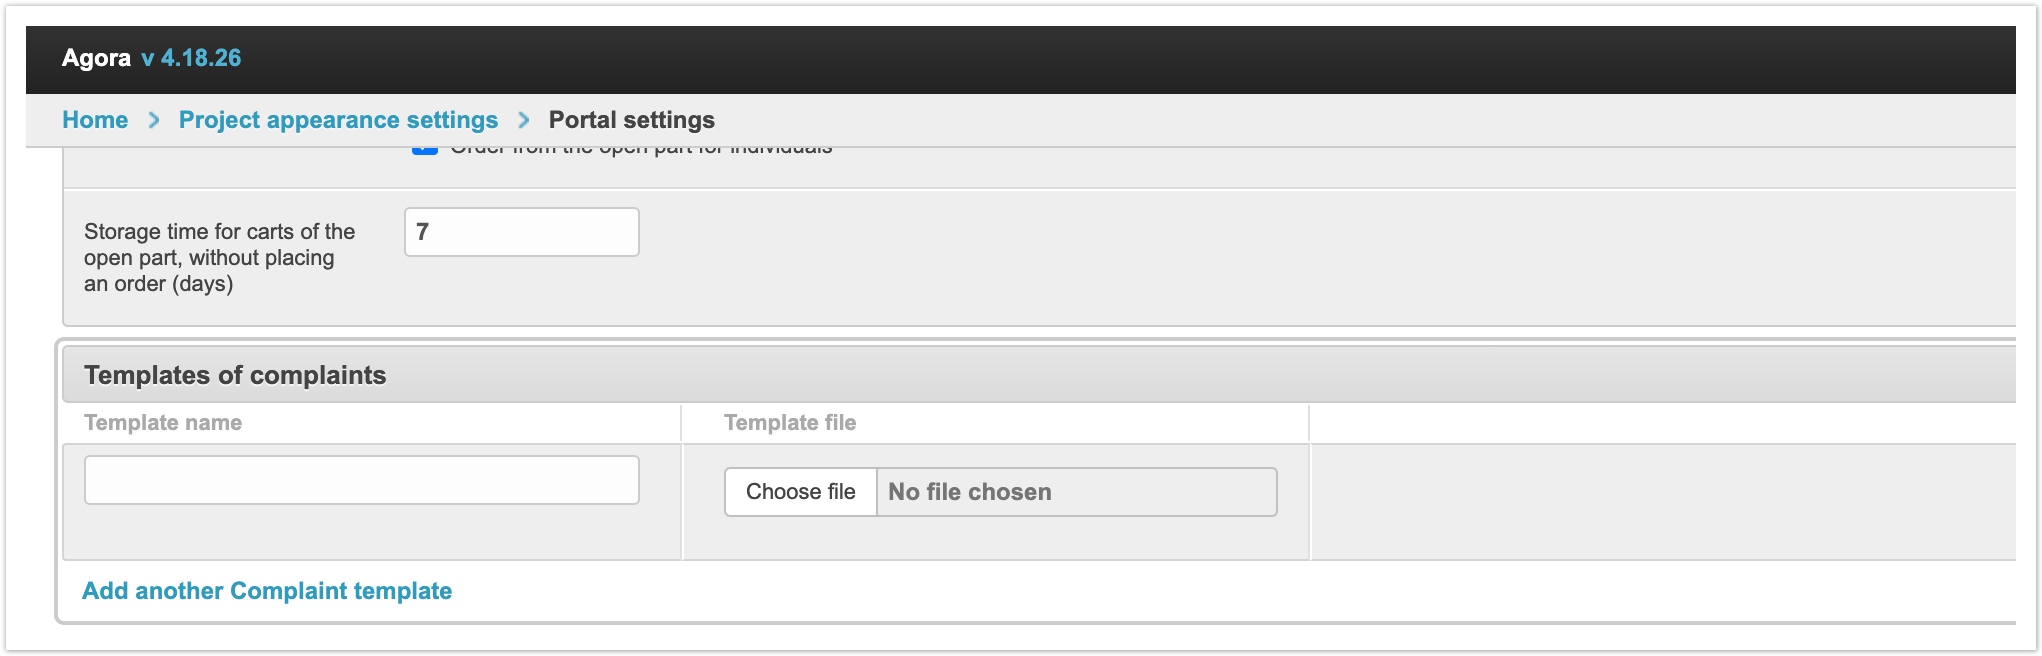This screenshot has width=2042, height=656.
Task: Click the Template name column header
Action: click(x=163, y=423)
